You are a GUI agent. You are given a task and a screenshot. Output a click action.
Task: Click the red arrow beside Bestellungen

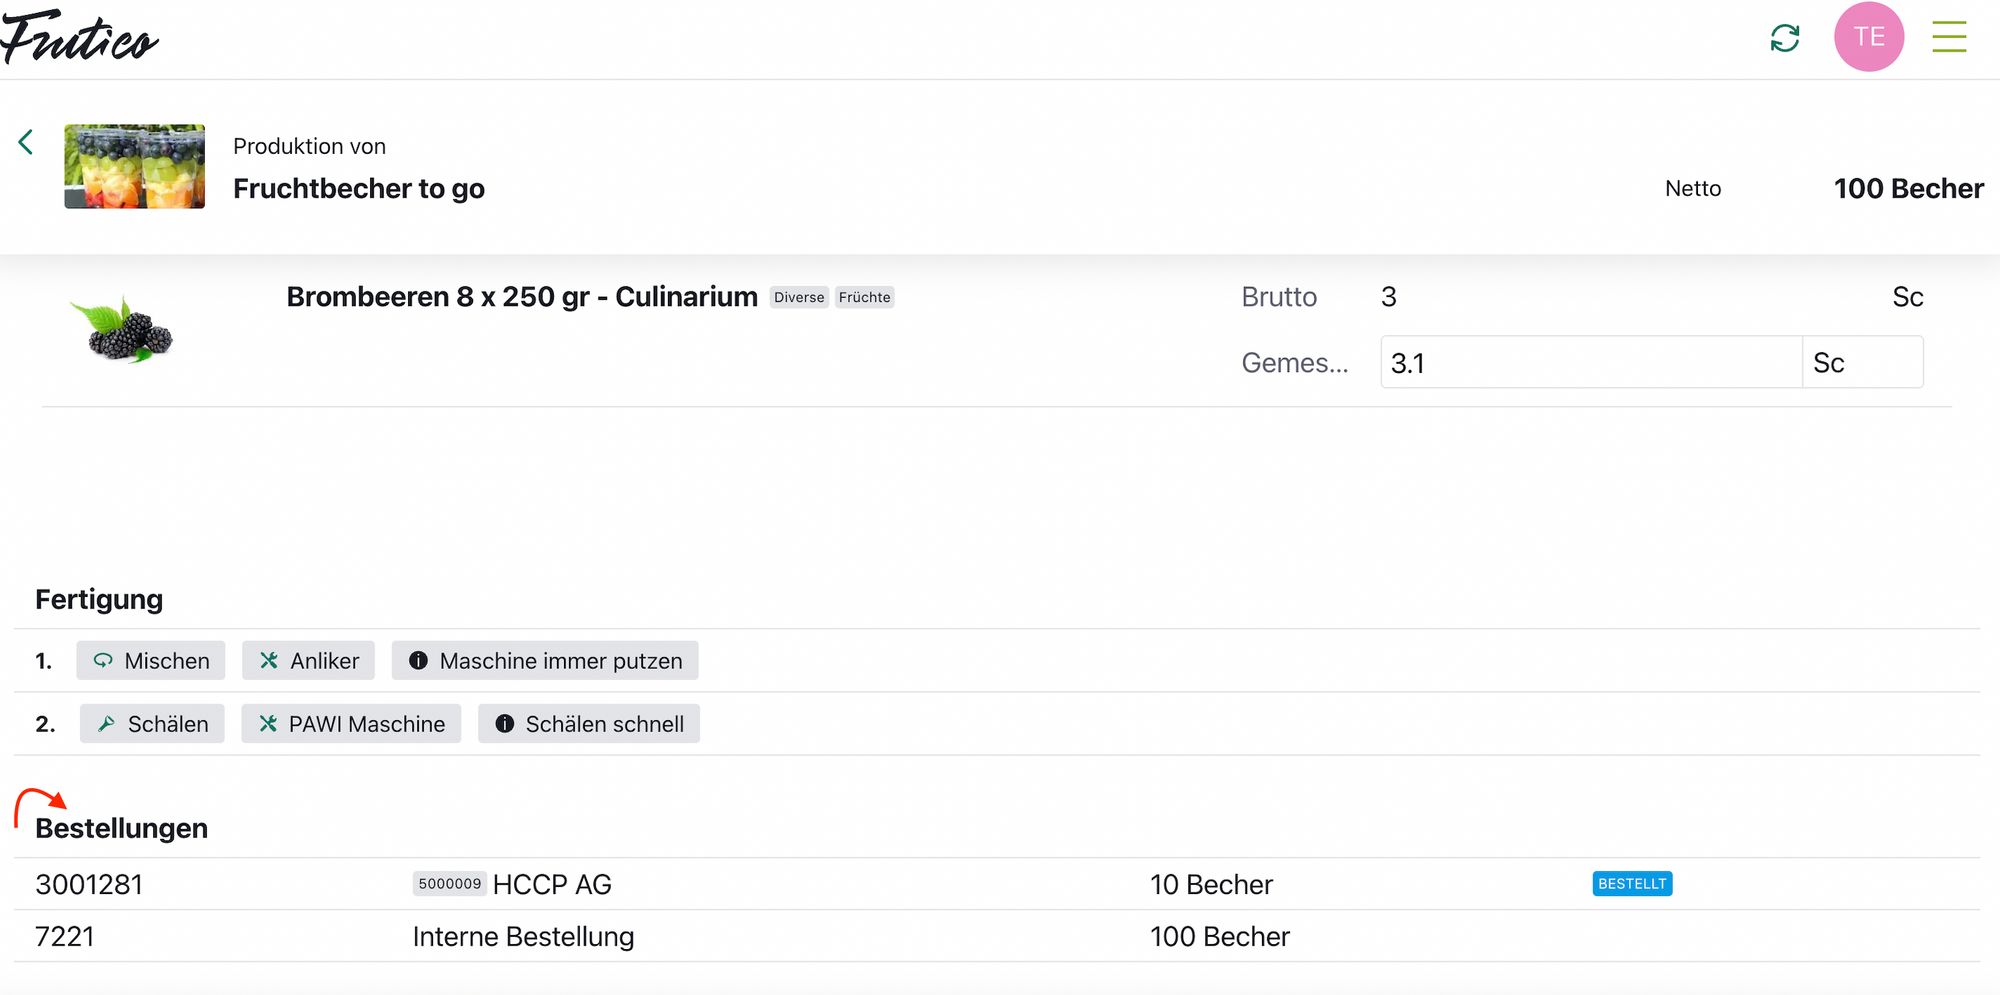[40, 803]
